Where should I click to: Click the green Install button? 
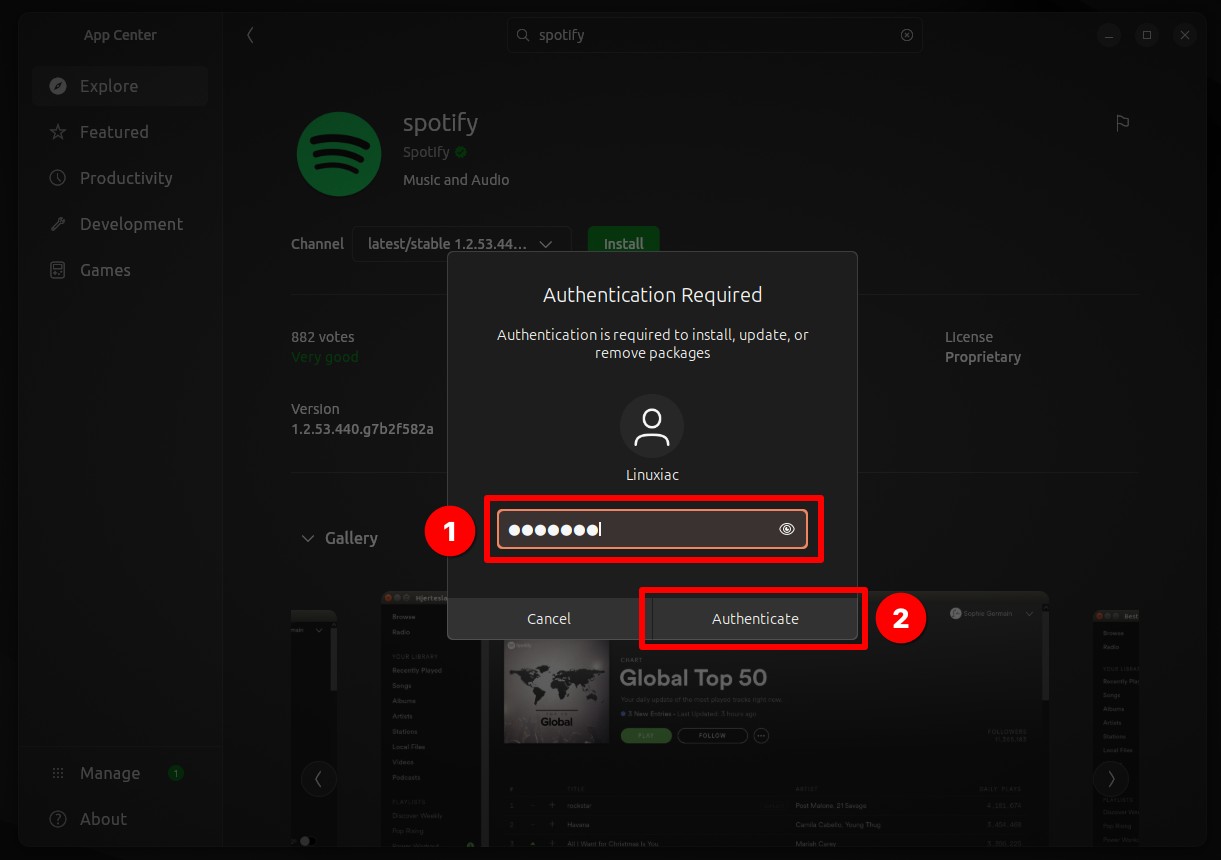[x=623, y=244]
